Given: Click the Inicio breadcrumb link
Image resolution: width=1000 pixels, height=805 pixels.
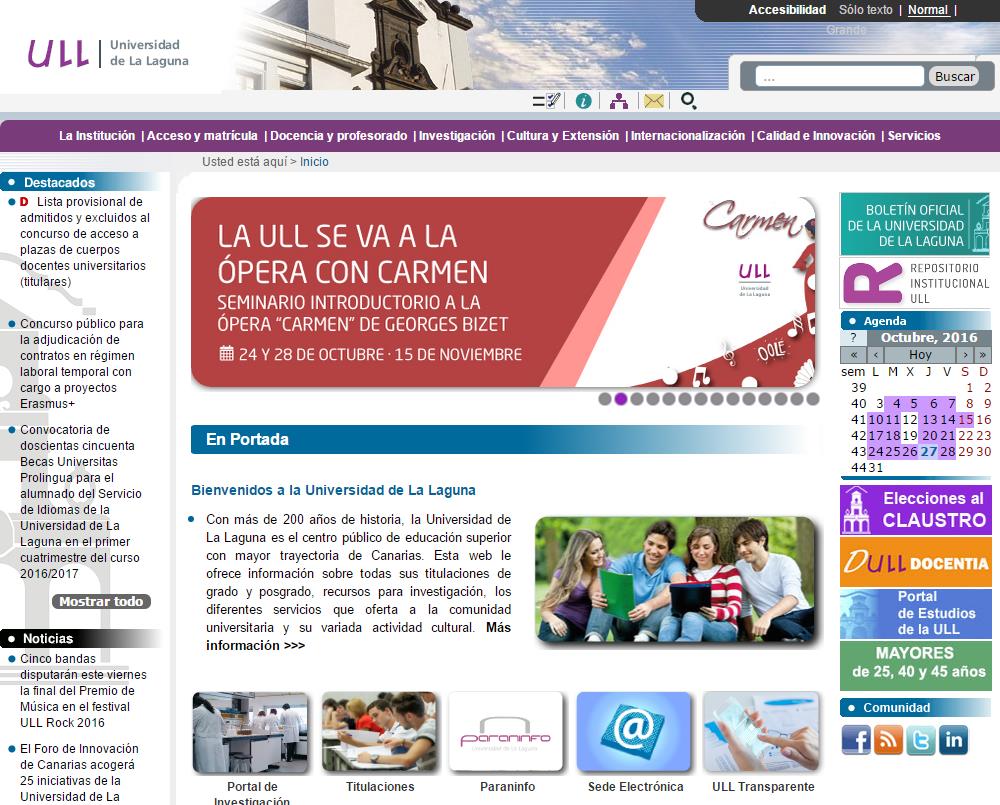Looking at the screenshot, I should click(x=314, y=162).
